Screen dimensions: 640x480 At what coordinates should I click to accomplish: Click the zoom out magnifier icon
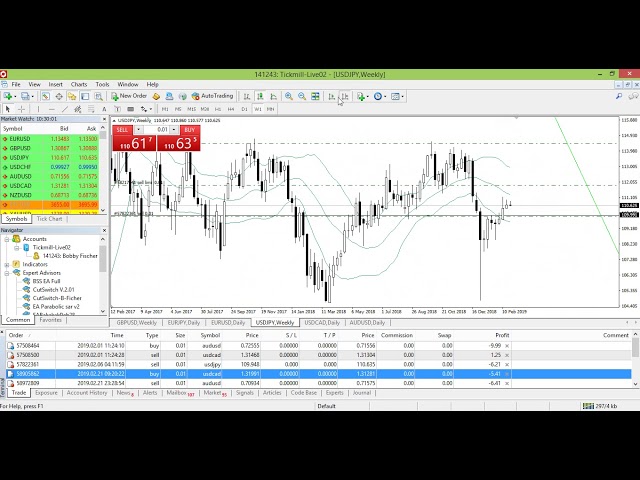point(302,96)
